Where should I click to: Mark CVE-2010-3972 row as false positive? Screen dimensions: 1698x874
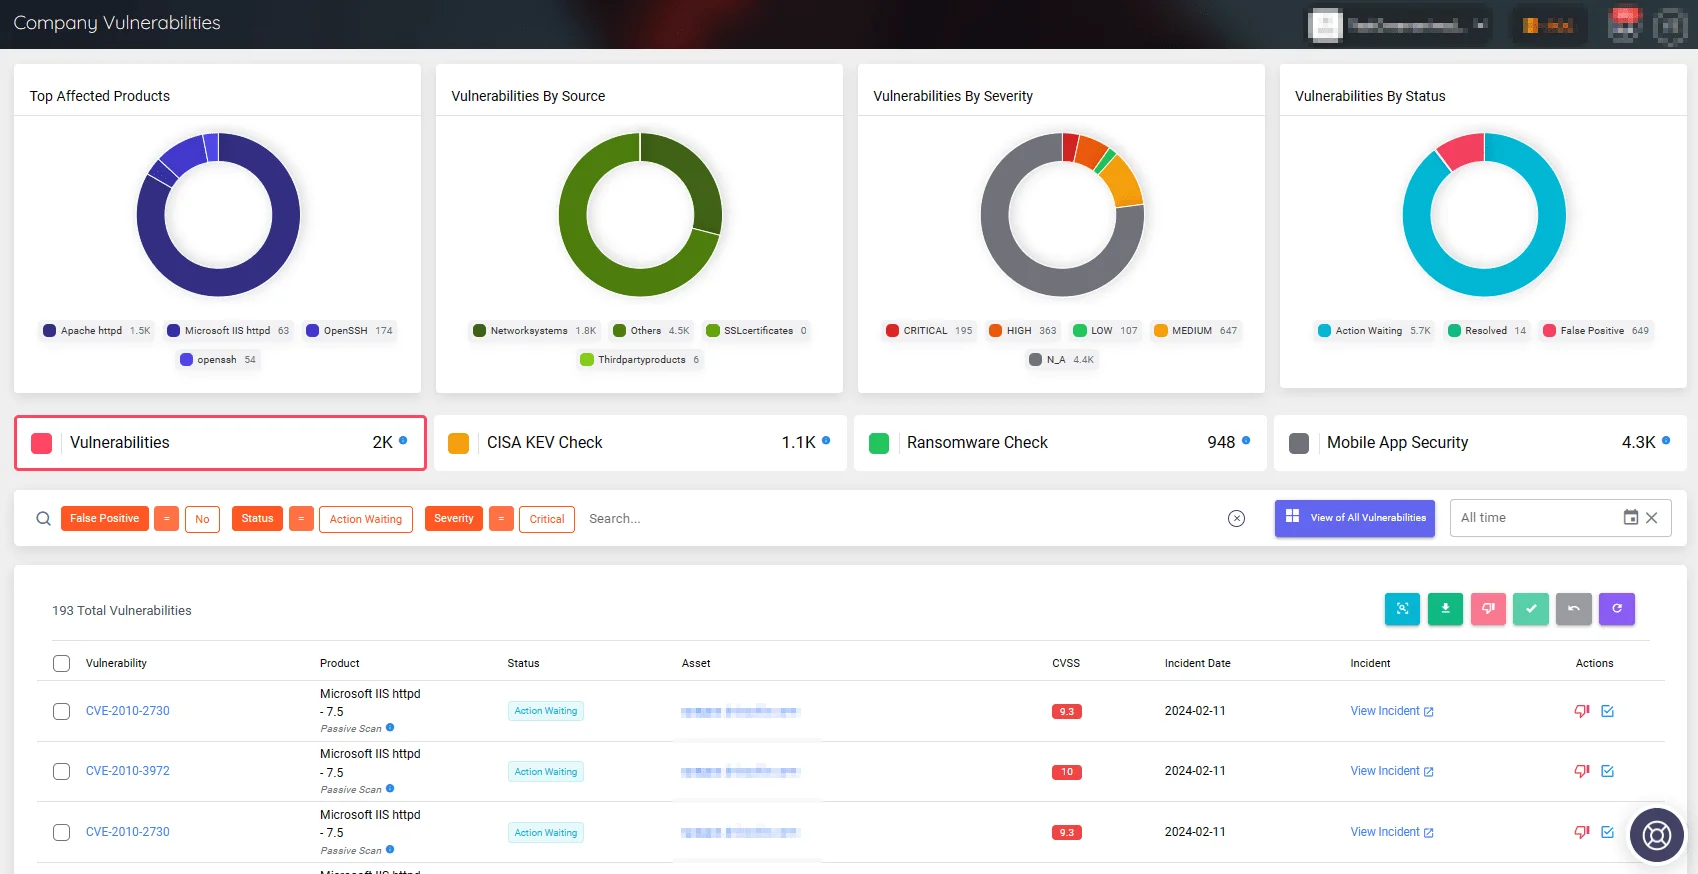point(1582,771)
